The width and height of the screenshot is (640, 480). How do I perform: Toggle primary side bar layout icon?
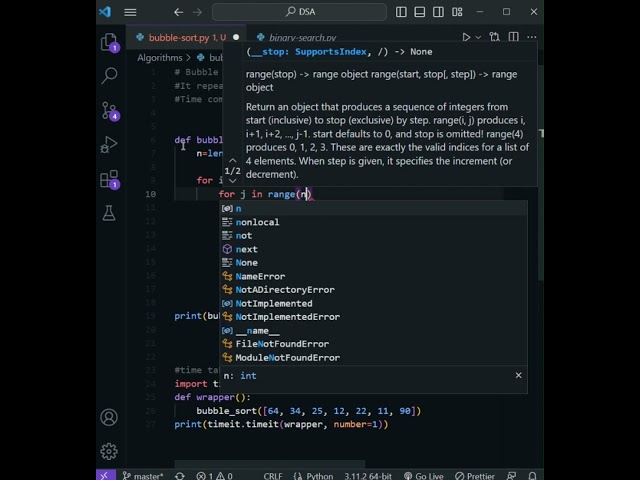[x=401, y=12]
